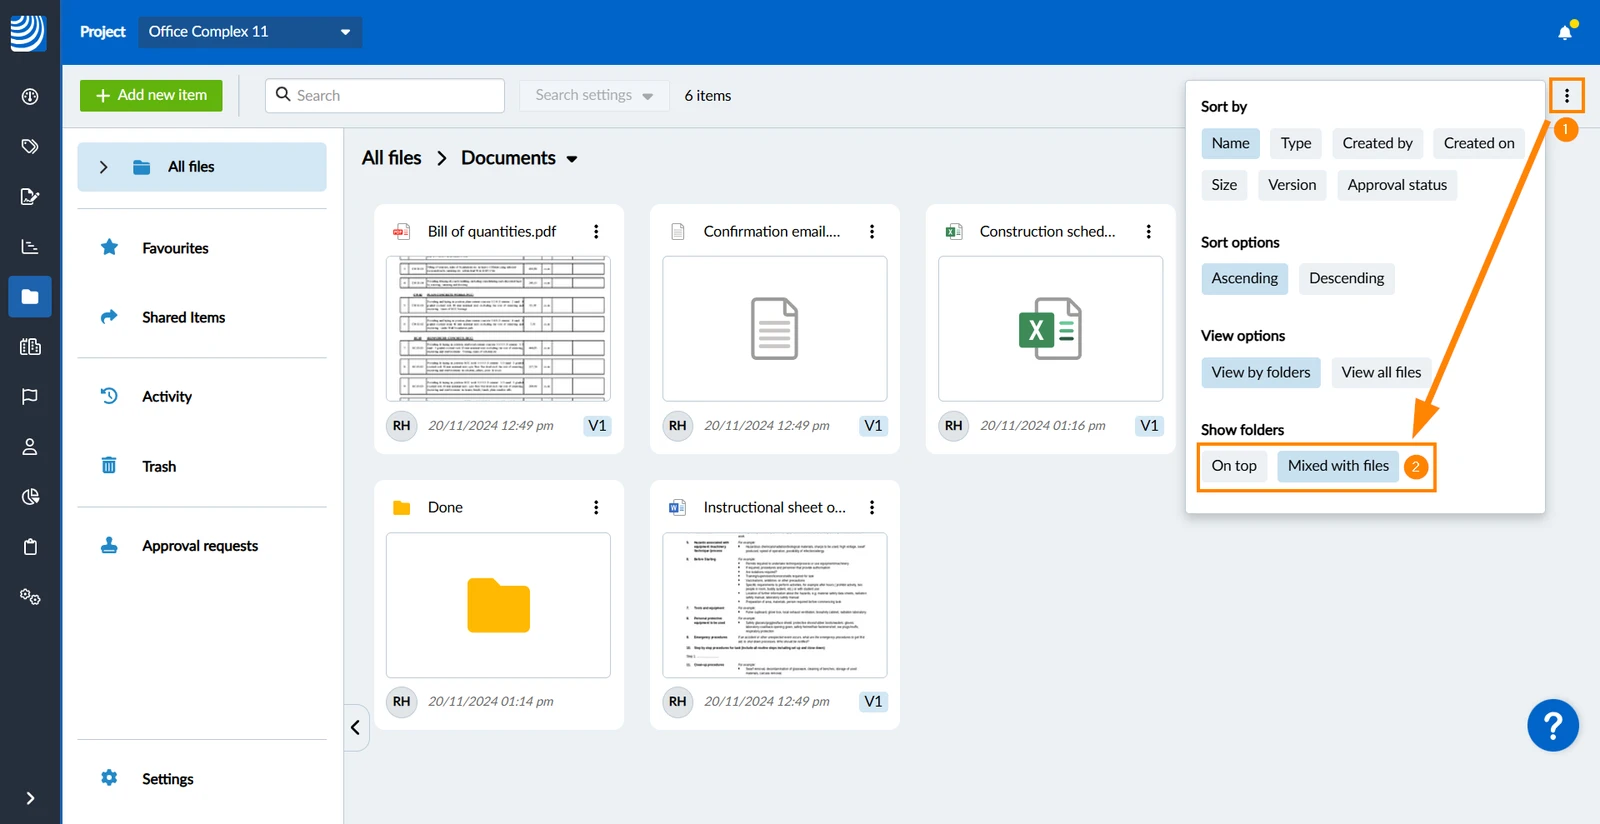Screen dimensions: 1600x824
Task: Click the blue help question mark icon
Action: click(1553, 725)
